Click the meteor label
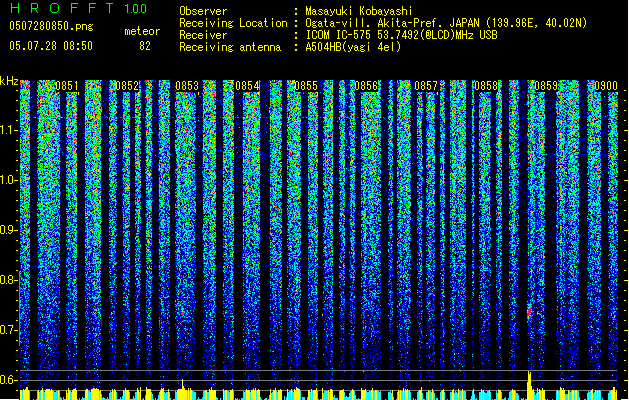Viewport: 629px width, 400px height. [x=142, y=31]
